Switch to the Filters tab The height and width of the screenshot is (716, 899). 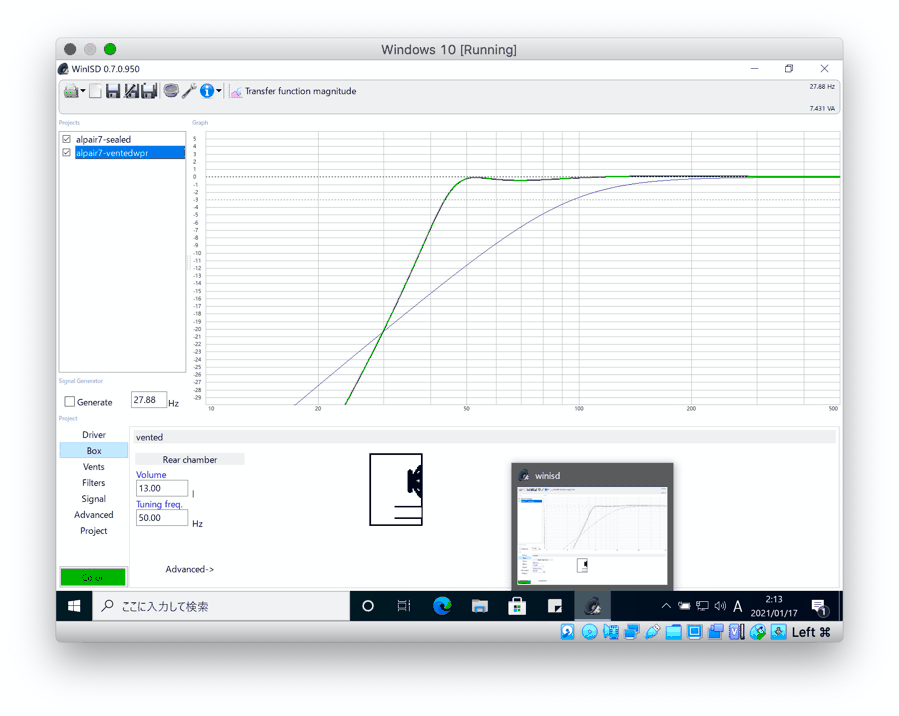[93, 483]
